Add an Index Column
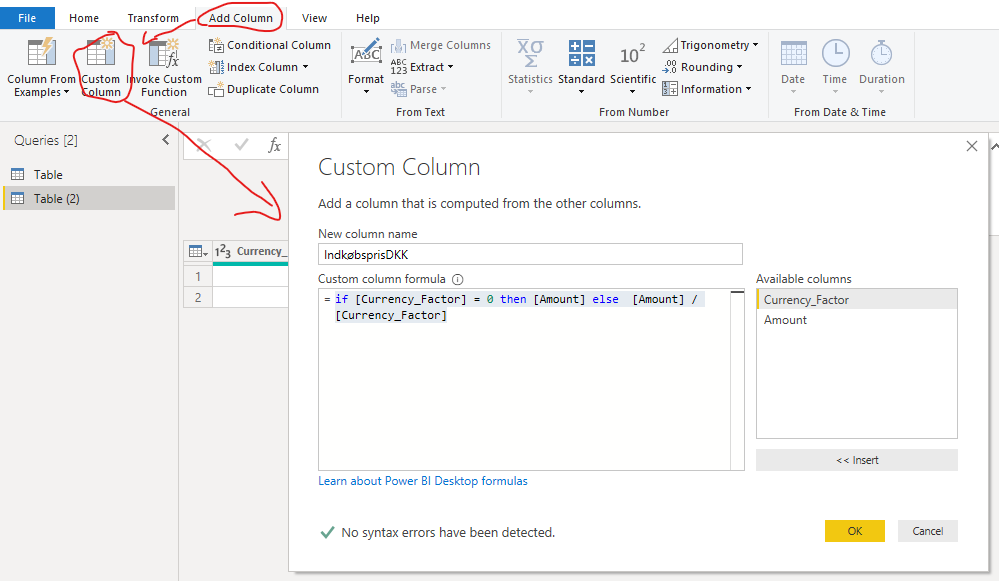This screenshot has width=999, height=581. pyautogui.click(x=259, y=67)
